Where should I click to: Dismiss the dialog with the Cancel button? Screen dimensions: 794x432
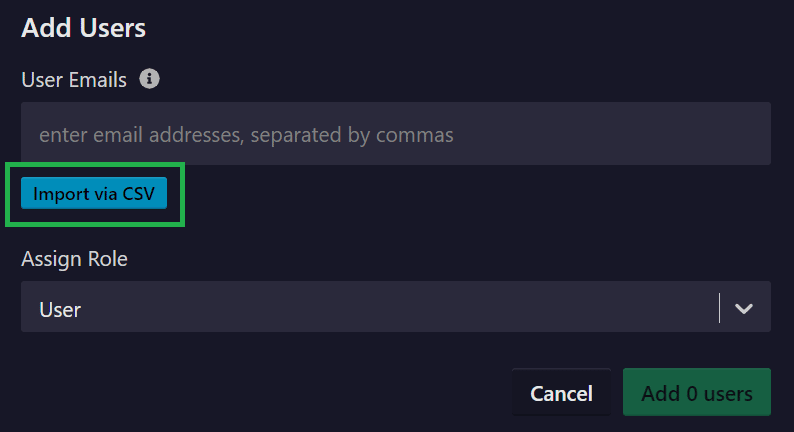561,393
